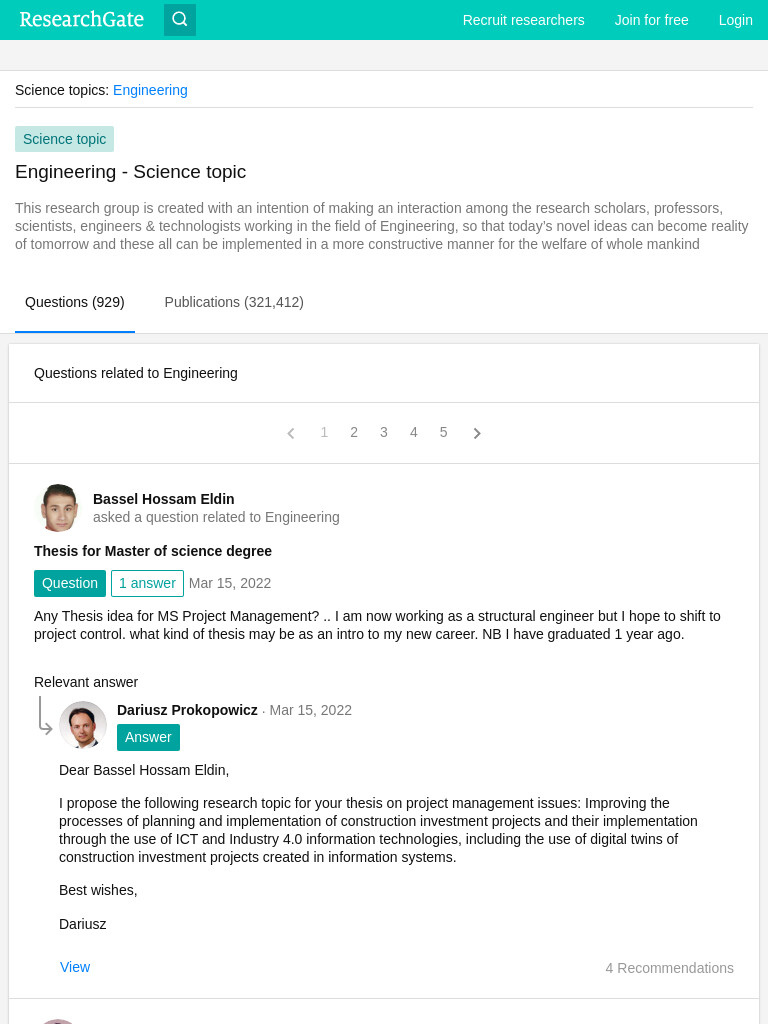Open the Recruit researchers link

[x=523, y=20]
